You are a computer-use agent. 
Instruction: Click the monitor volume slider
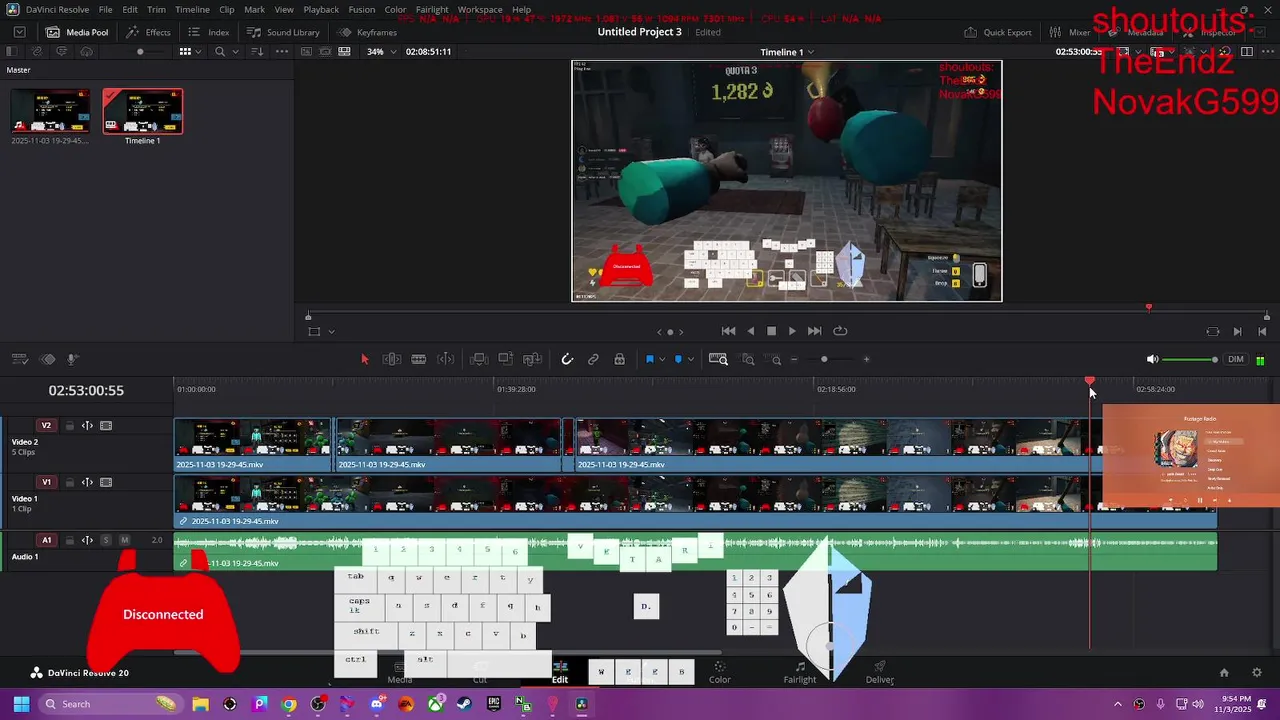tap(1190, 359)
